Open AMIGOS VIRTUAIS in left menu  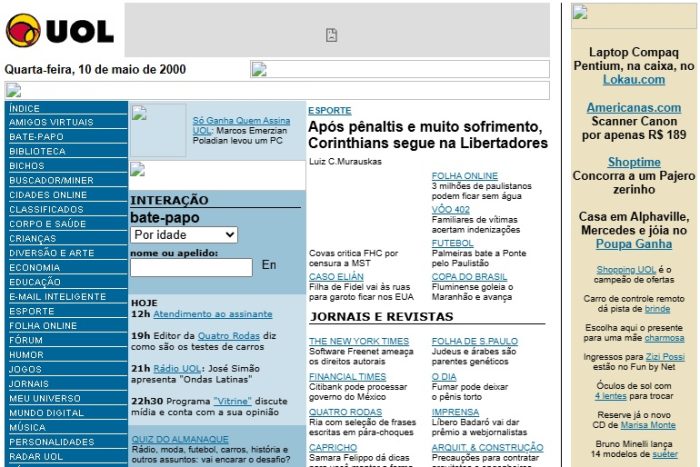pyautogui.click(x=51, y=122)
